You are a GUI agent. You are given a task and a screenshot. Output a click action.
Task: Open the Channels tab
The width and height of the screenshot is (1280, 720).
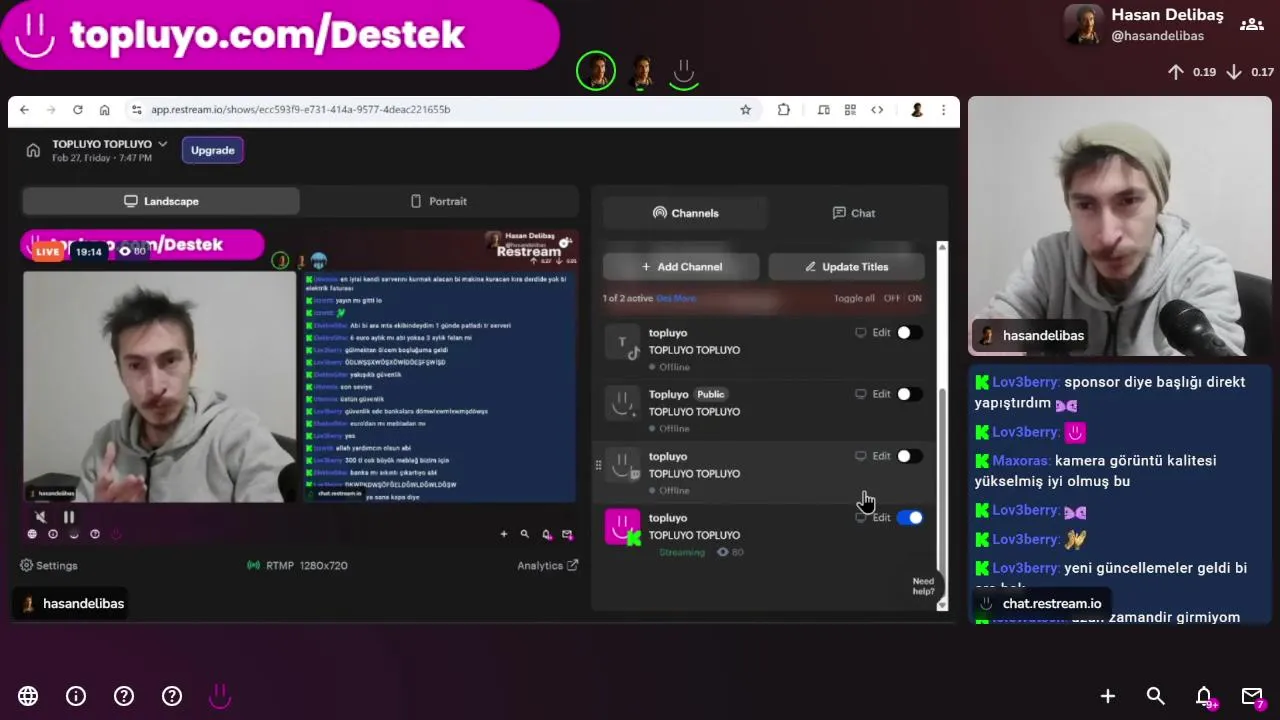point(685,213)
